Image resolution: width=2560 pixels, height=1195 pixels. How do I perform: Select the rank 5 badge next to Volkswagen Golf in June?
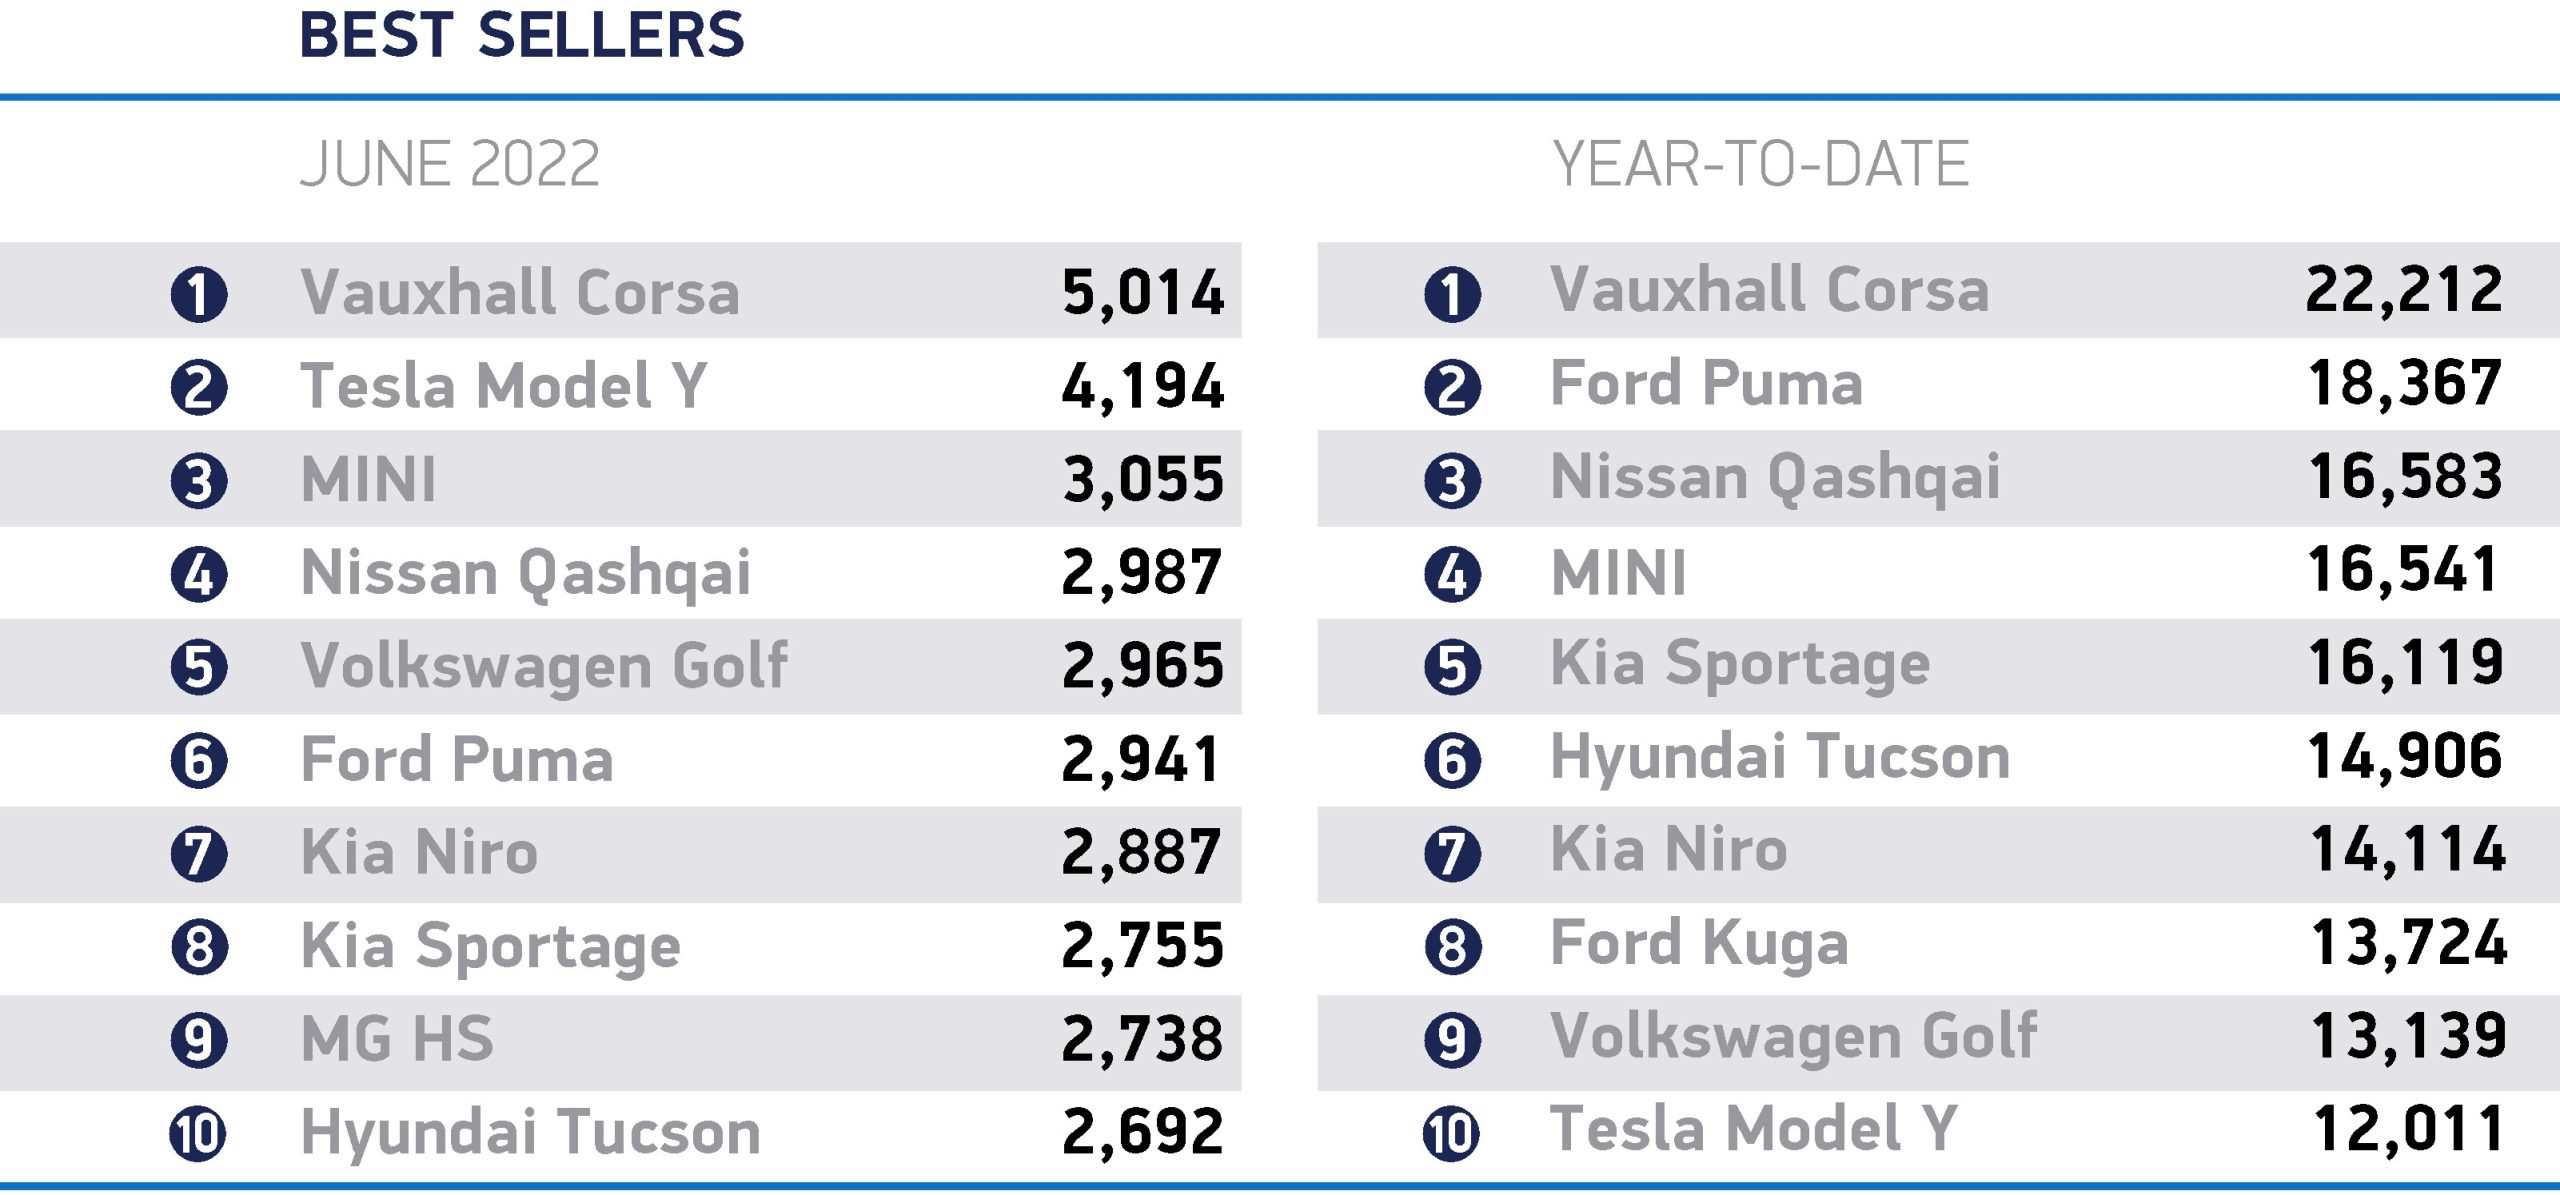pos(199,668)
